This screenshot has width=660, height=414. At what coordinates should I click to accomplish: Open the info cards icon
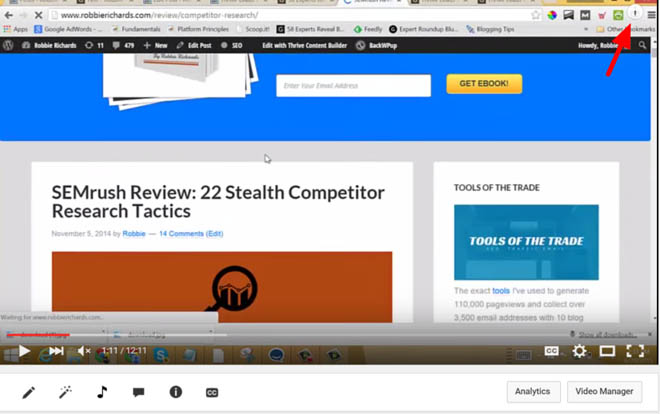(175, 393)
